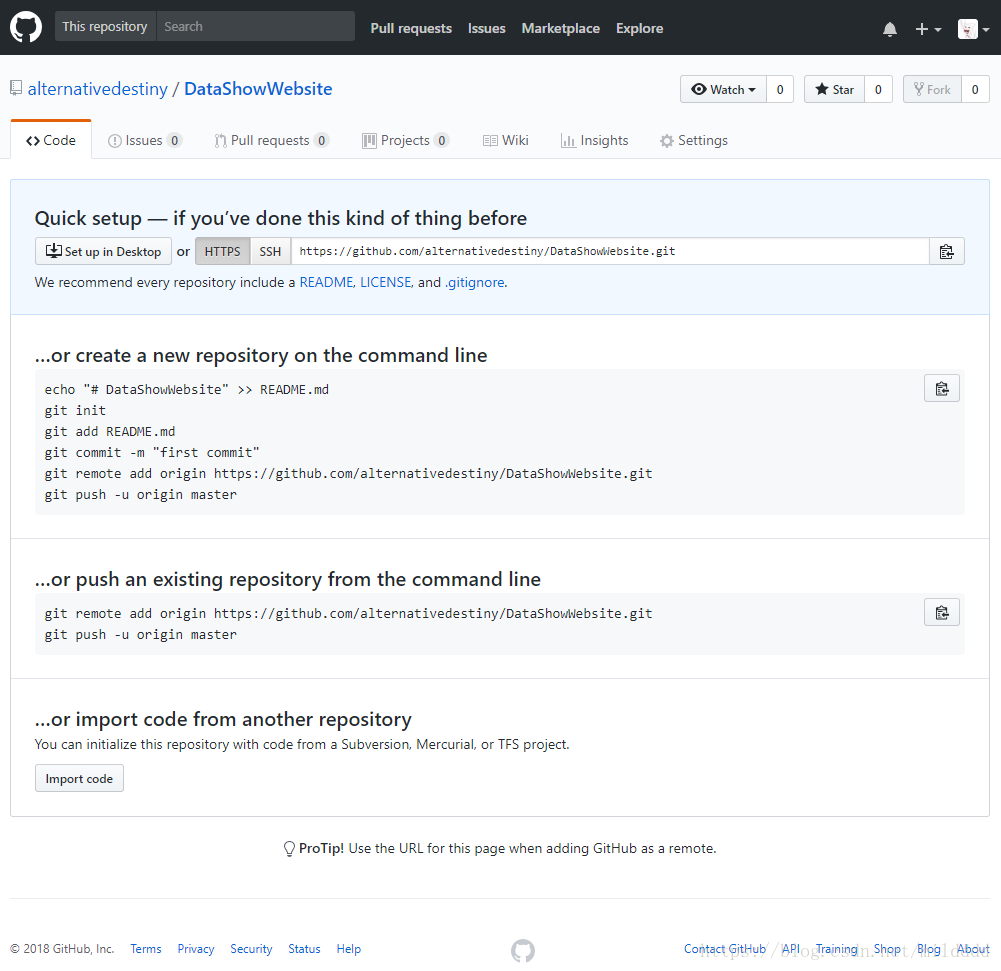Open Pull requests in top navigation
This screenshot has width=1001, height=971.
pyautogui.click(x=411, y=28)
